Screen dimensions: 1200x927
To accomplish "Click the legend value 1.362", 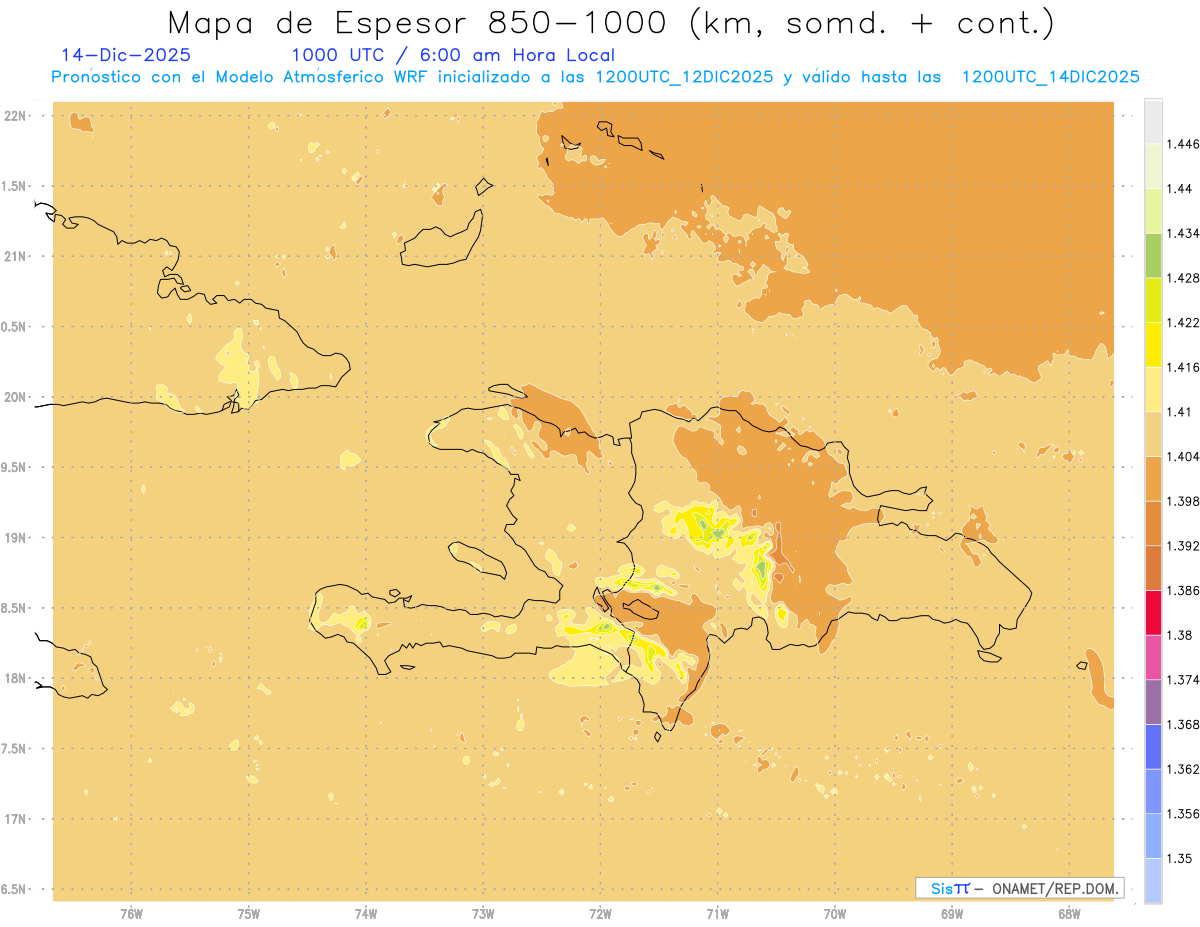I will [x=1184, y=769].
